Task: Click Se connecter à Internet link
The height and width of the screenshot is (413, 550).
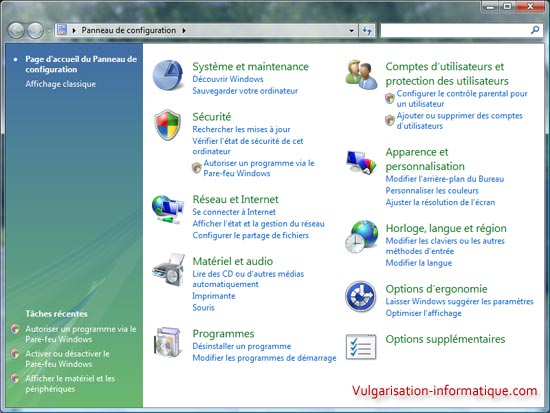Action: pos(234,212)
